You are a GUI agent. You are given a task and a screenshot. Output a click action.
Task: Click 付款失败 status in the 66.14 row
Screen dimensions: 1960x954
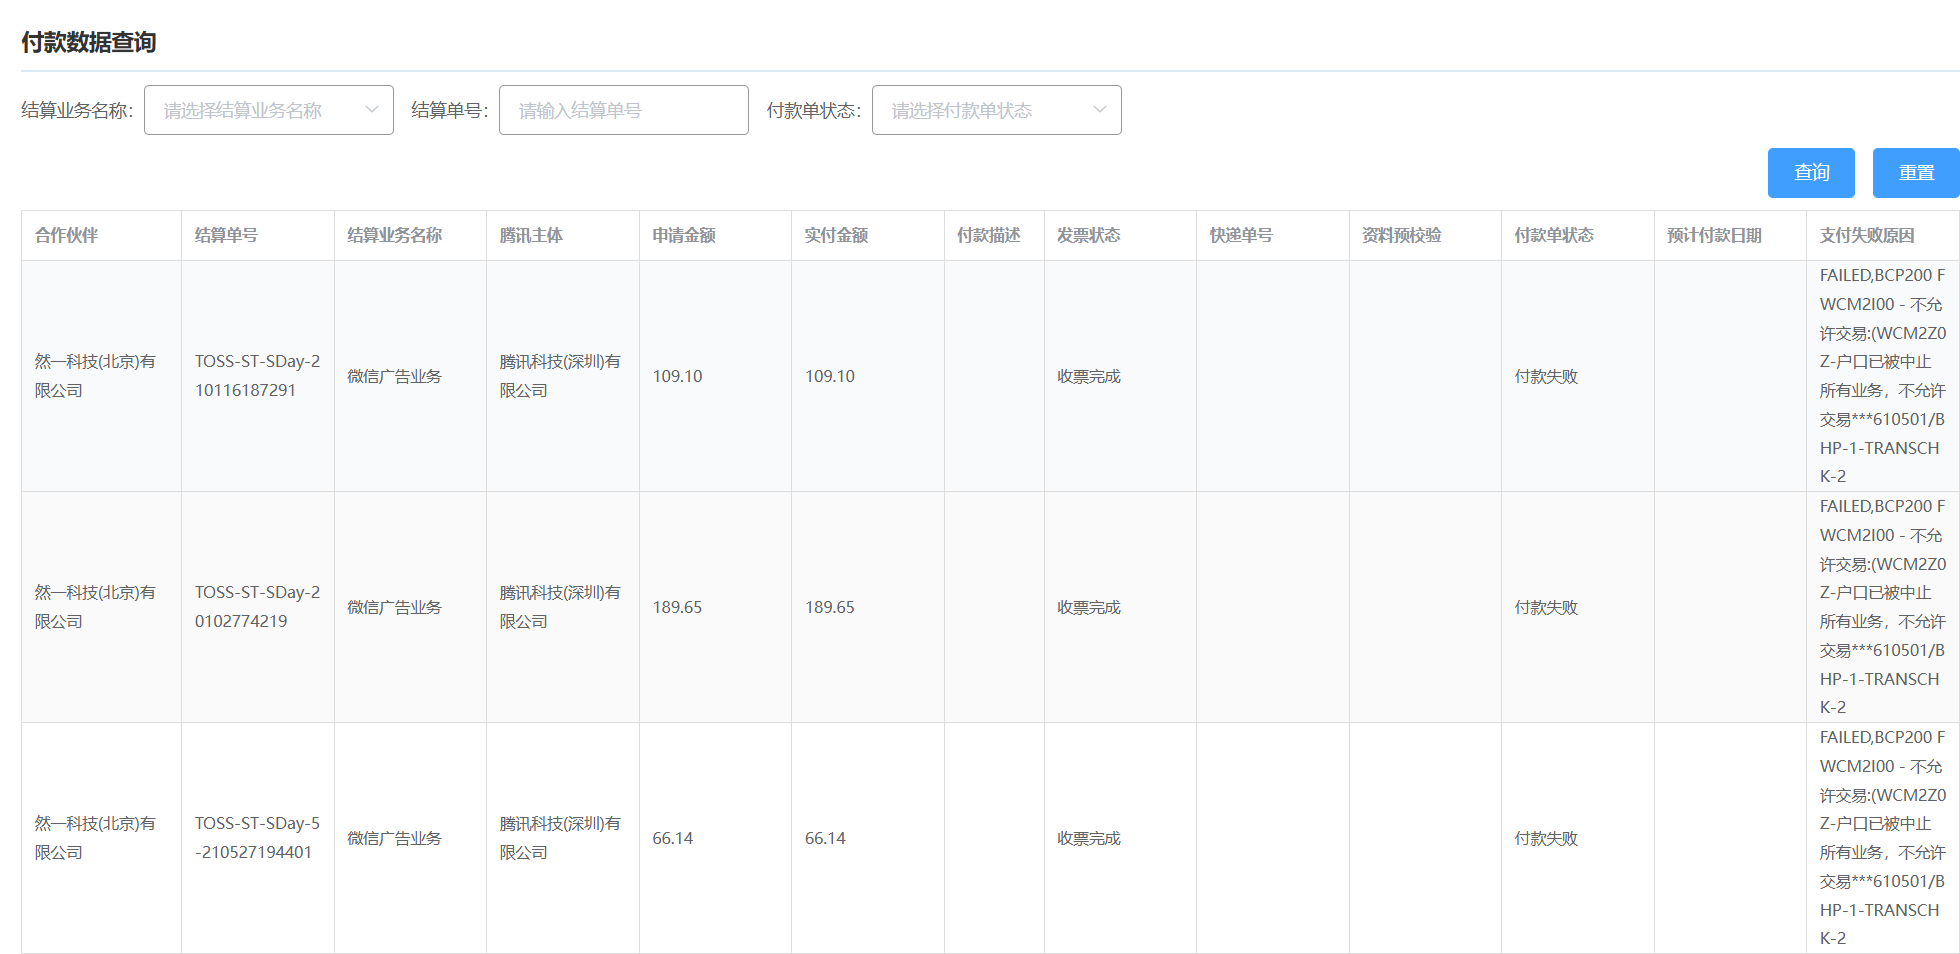(1546, 838)
